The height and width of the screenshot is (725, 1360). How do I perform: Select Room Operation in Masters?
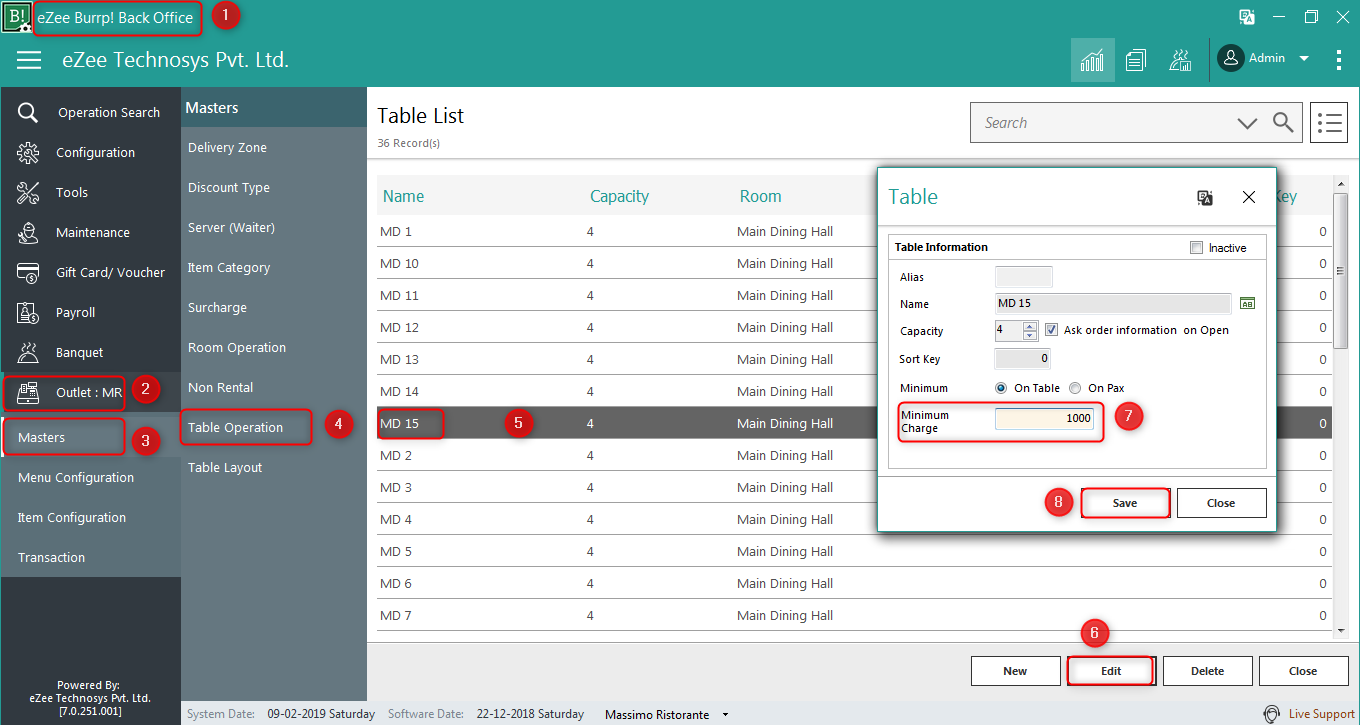pos(237,347)
